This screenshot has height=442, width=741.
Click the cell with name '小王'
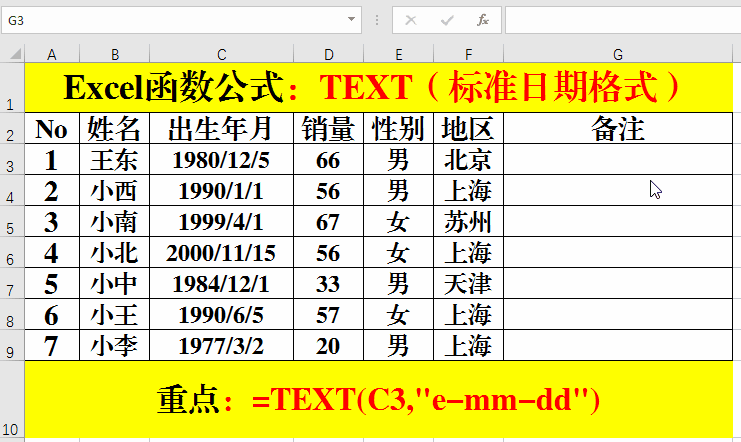point(114,314)
